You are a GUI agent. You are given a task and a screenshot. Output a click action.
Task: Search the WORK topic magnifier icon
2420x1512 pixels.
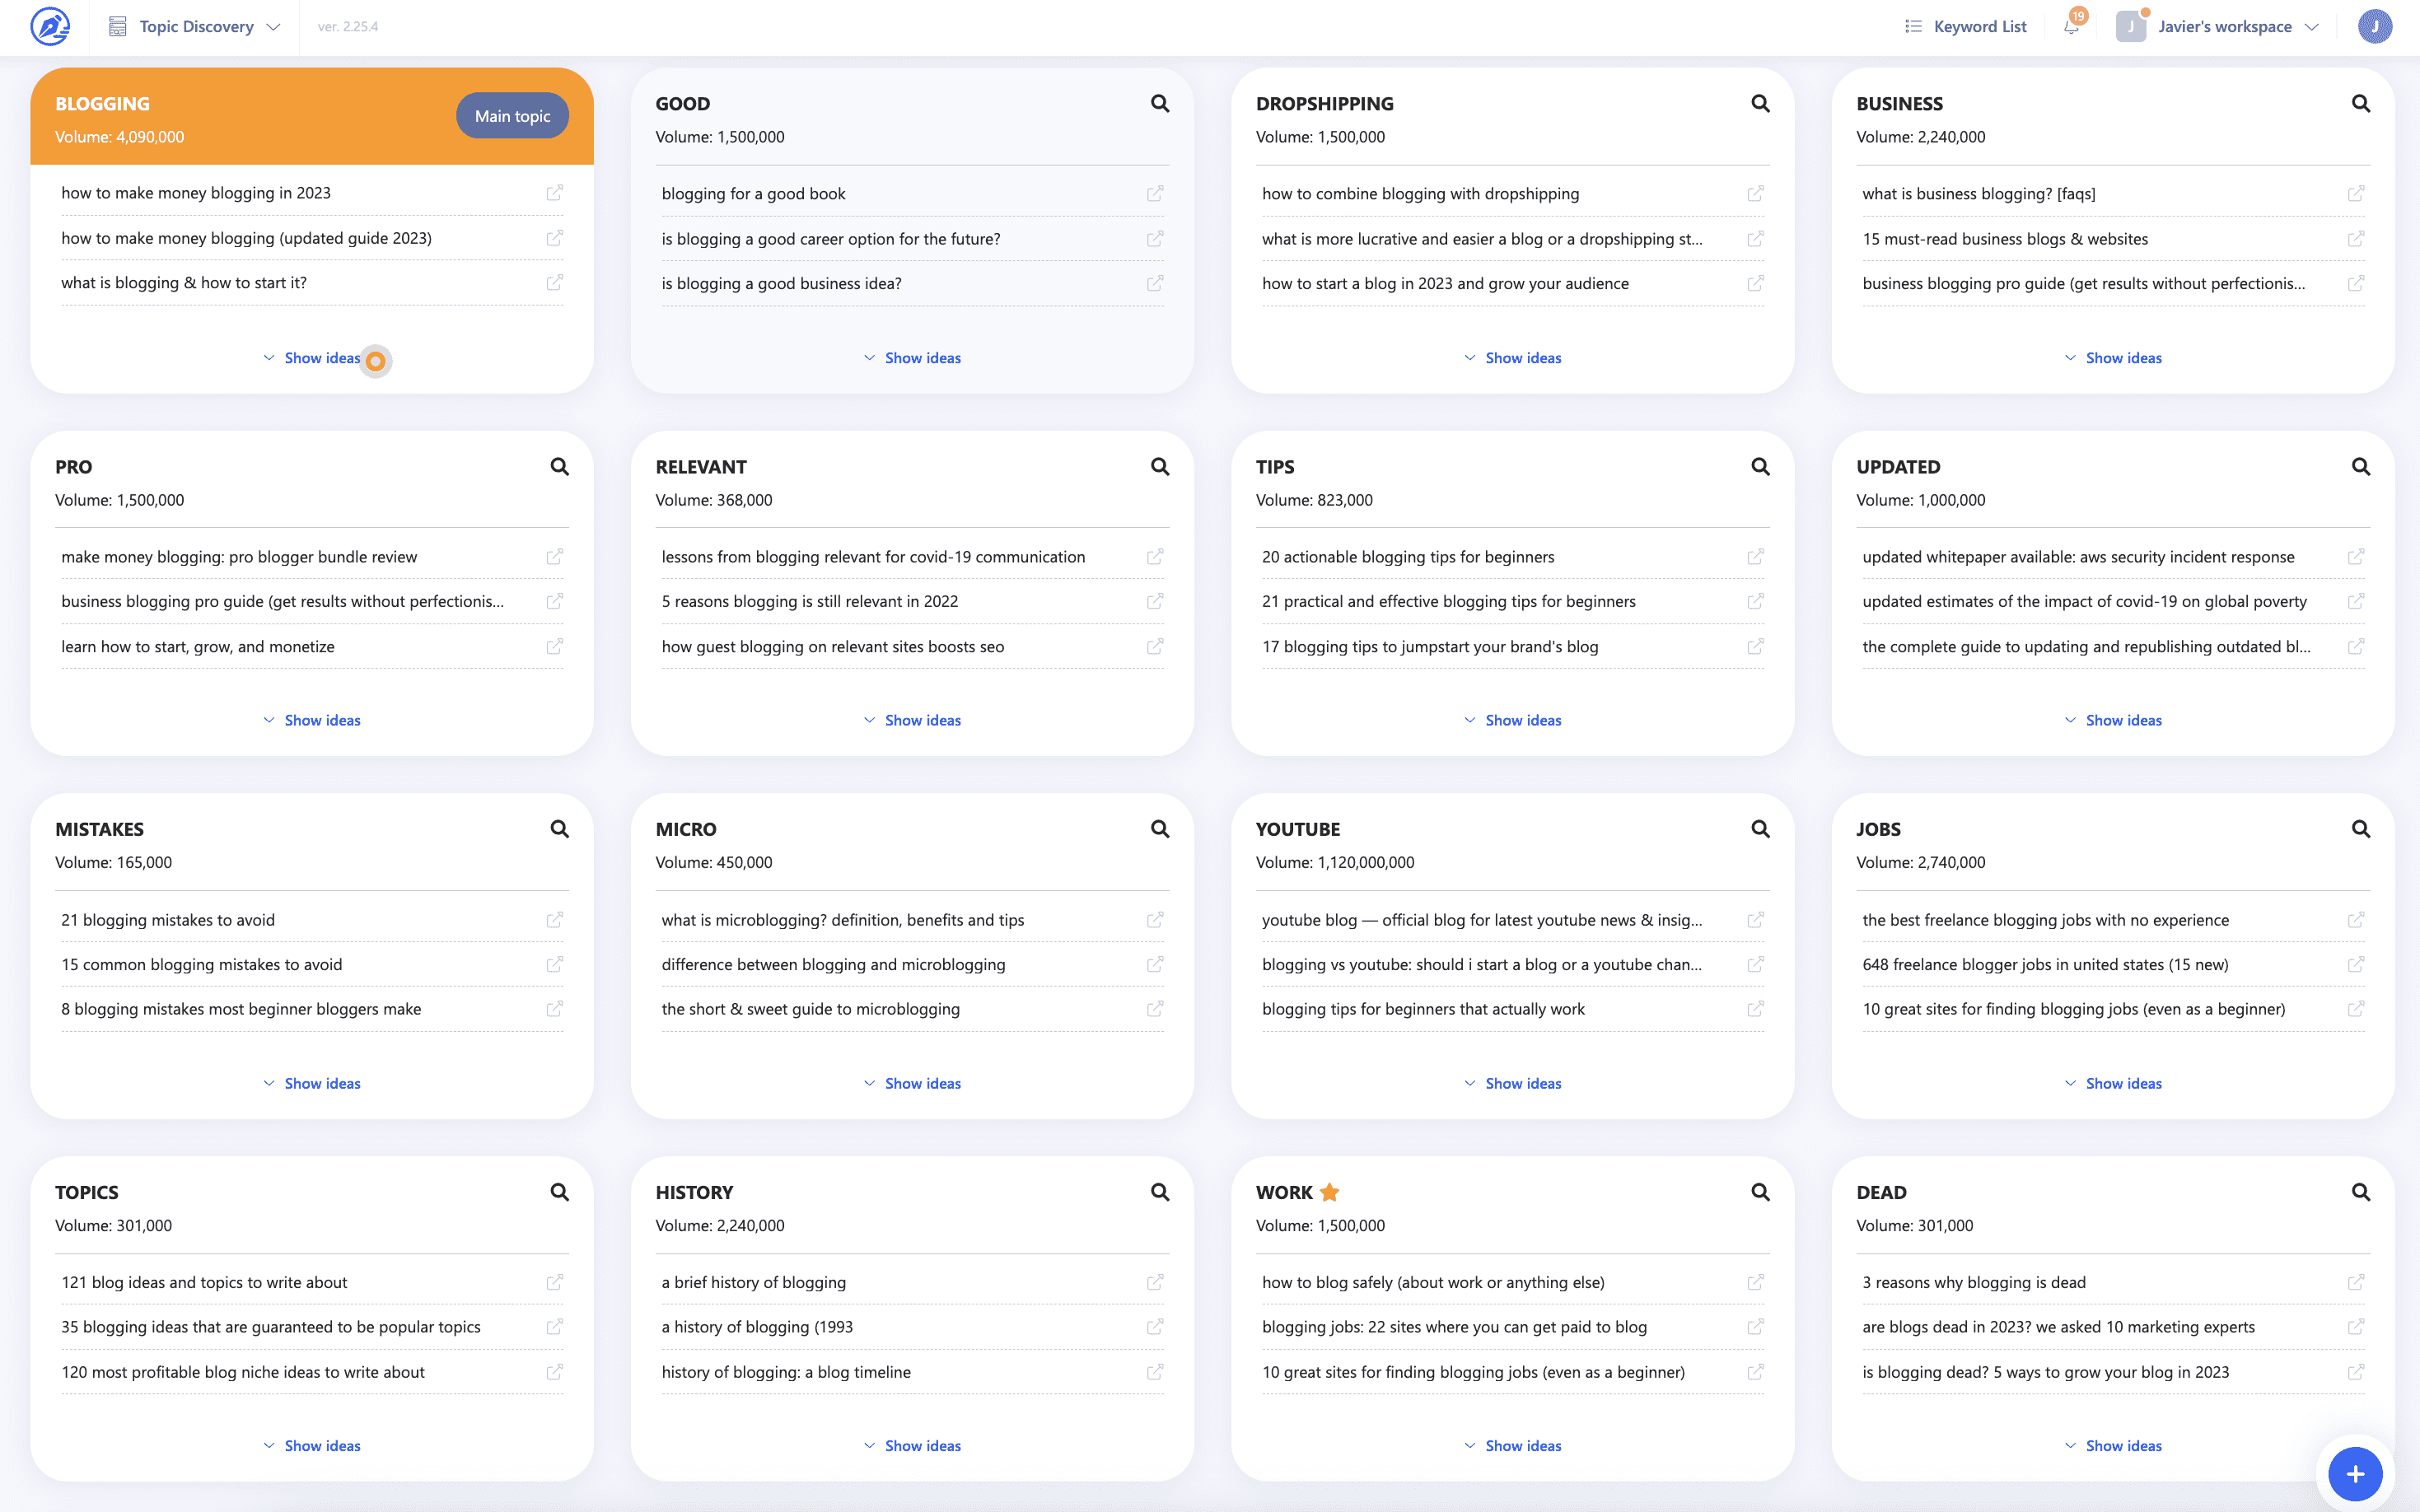click(x=1760, y=1191)
